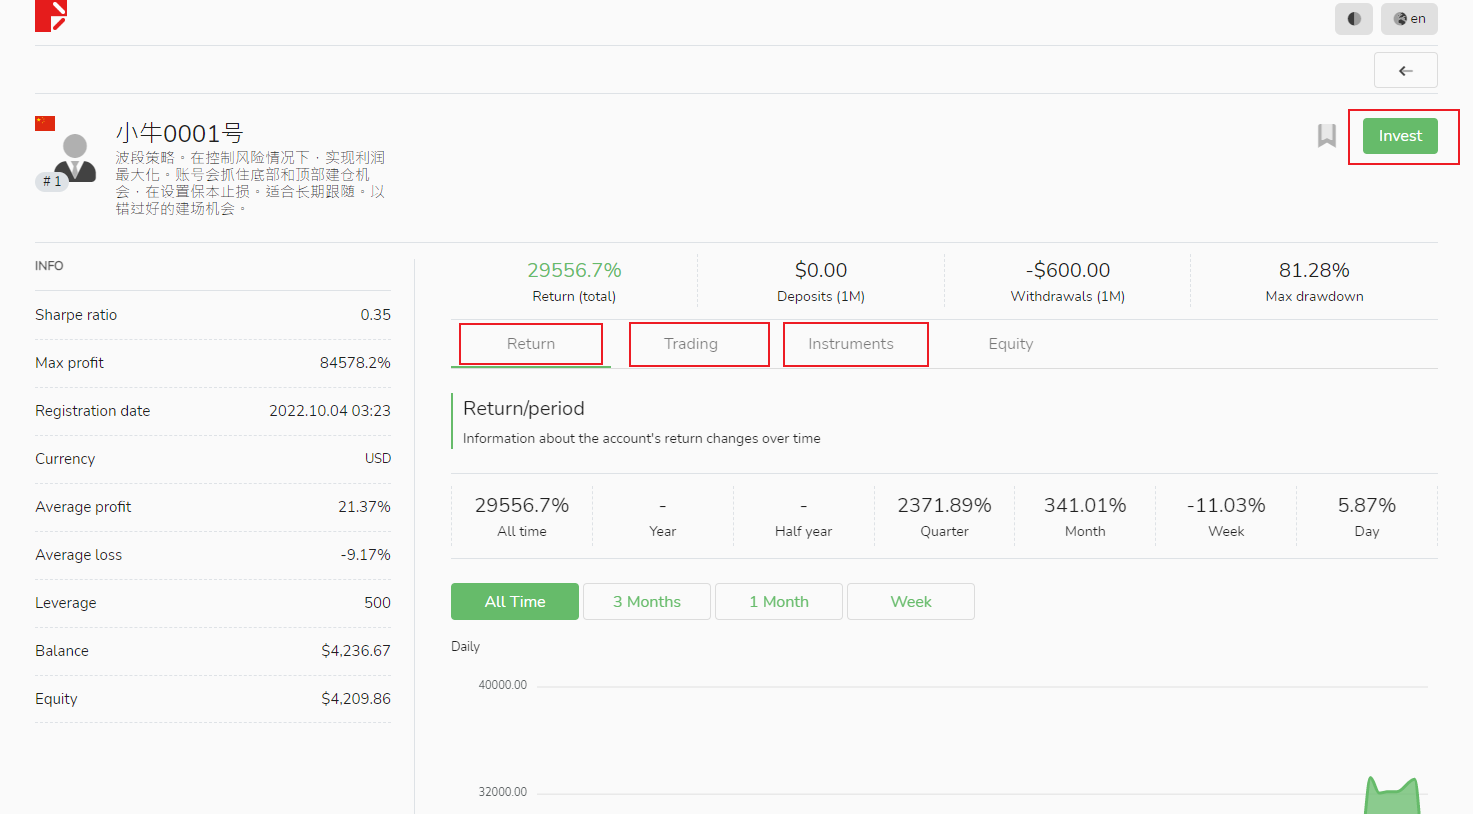1473x814 pixels.
Task: Click the back arrow button
Action: 1405,70
